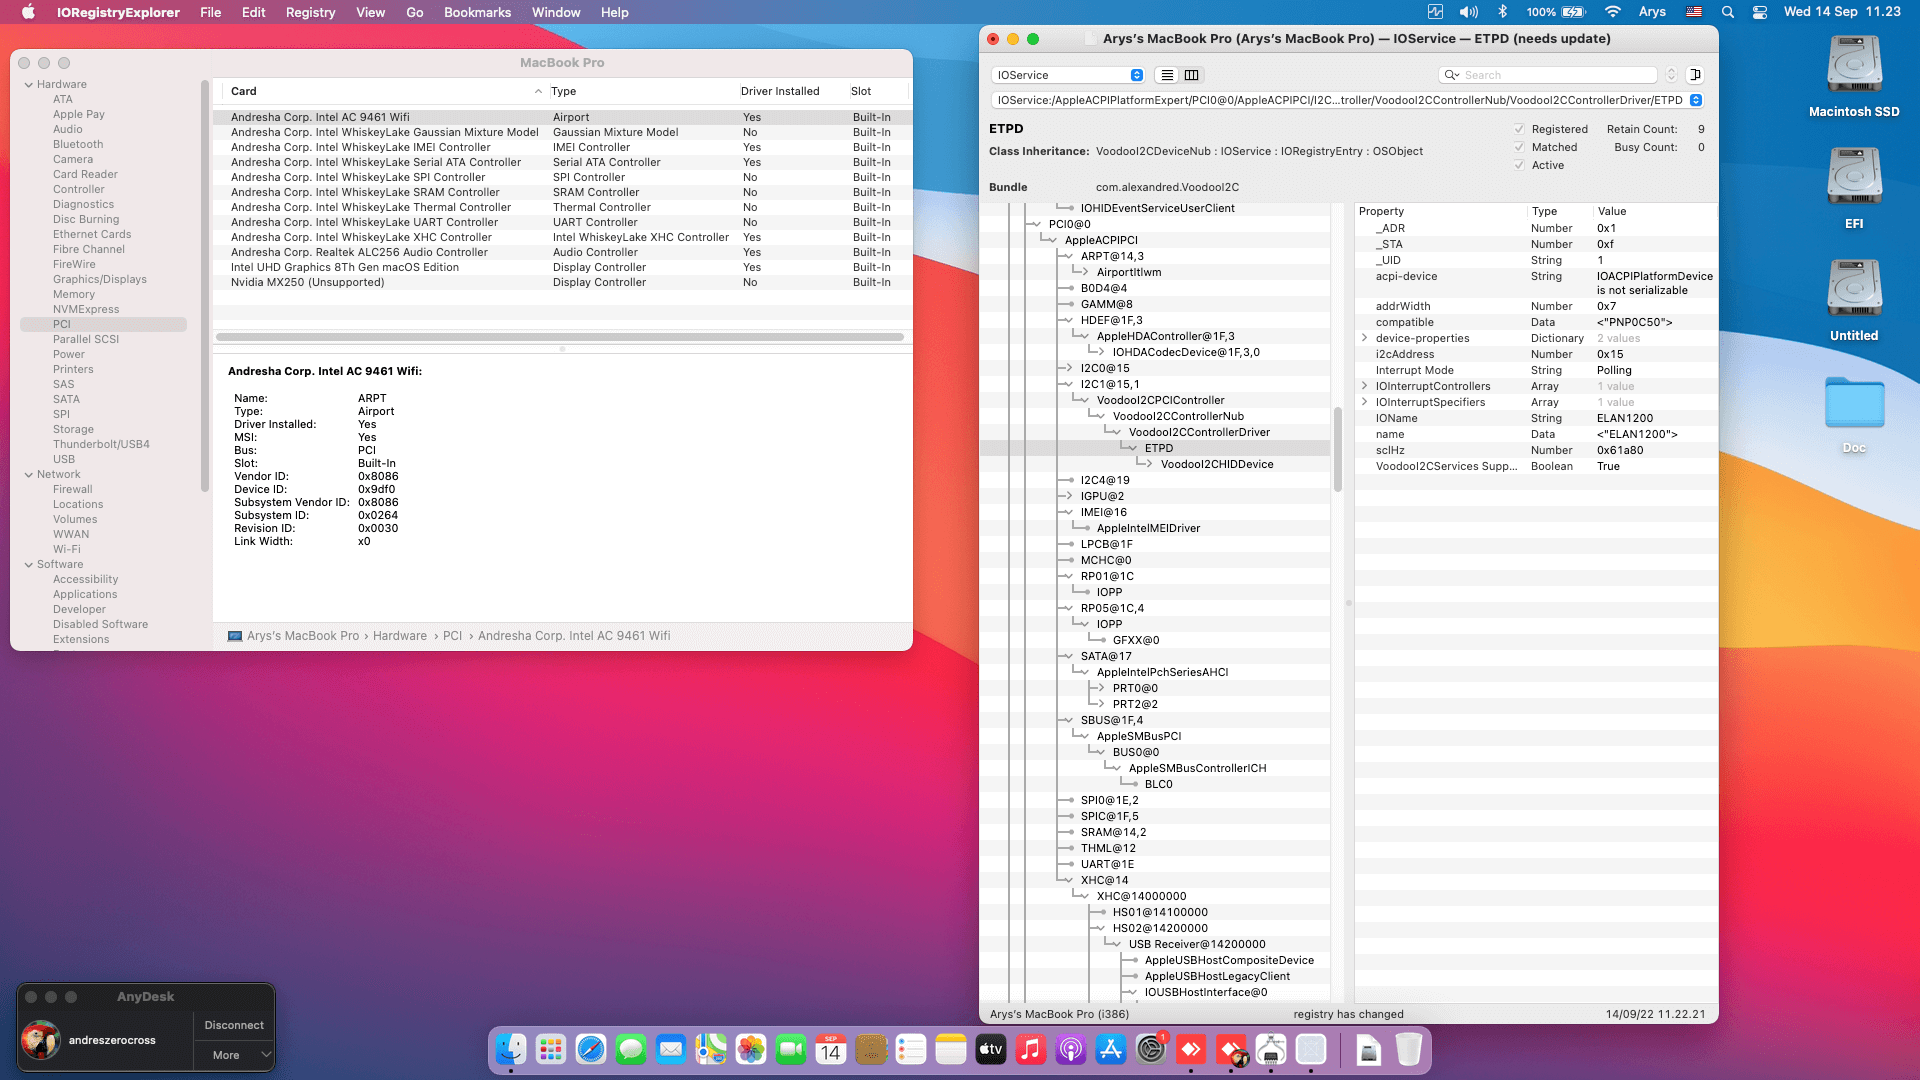Screen dimensions: 1920x1080
Task: Click the registry tree vertical scrollbar thumb
Action: (1338, 449)
